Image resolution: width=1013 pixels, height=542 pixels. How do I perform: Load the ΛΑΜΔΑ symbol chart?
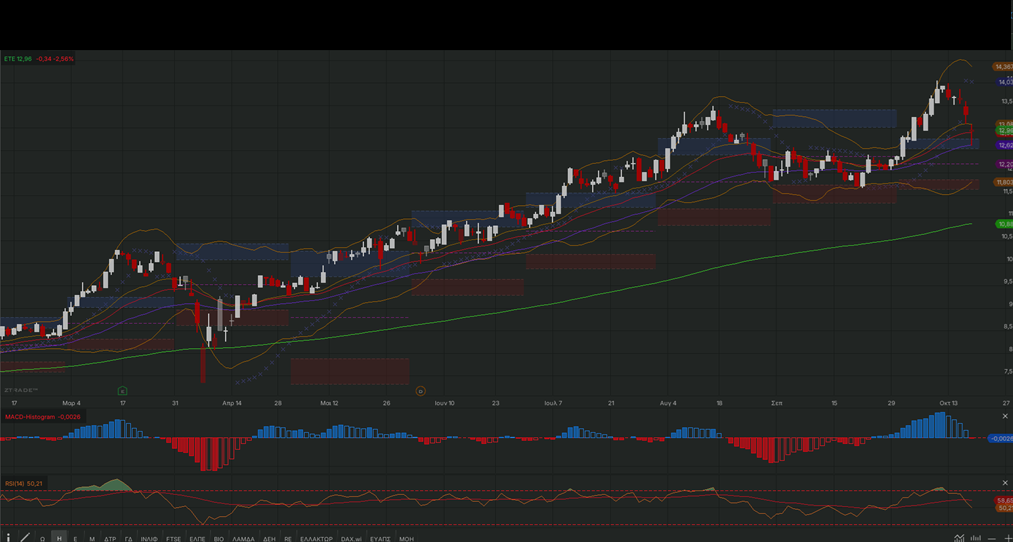click(244, 539)
